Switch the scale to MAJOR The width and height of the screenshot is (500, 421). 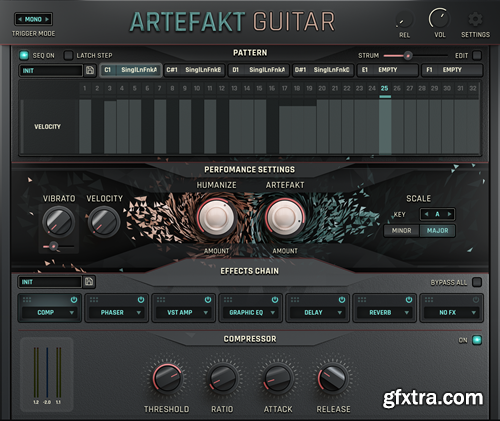[437, 231]
